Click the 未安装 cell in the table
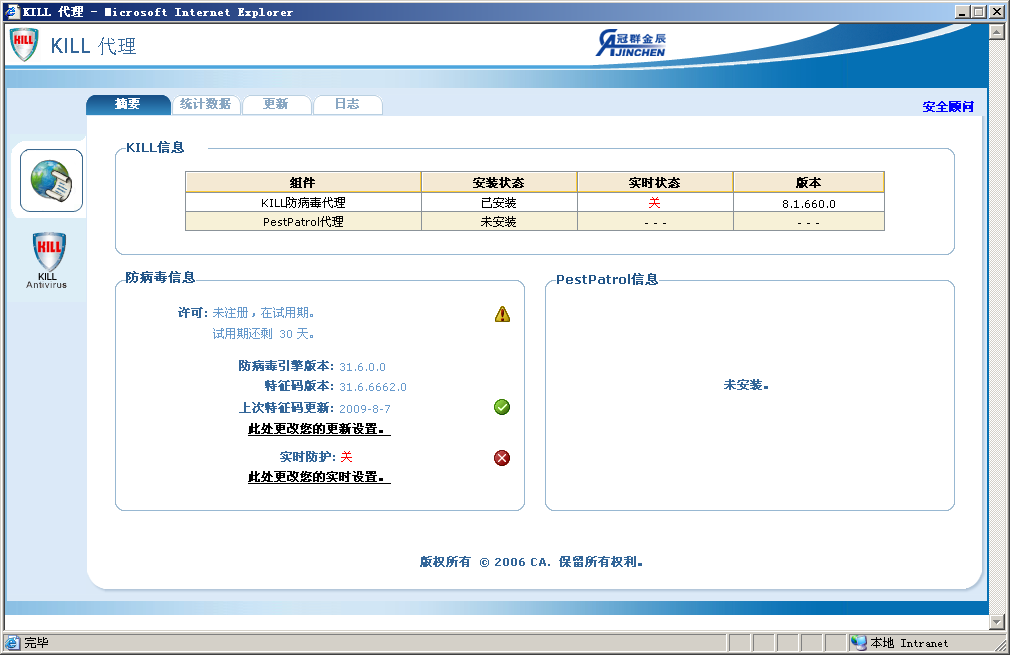This screenshot has height=655, width=1010. [499, 222]
